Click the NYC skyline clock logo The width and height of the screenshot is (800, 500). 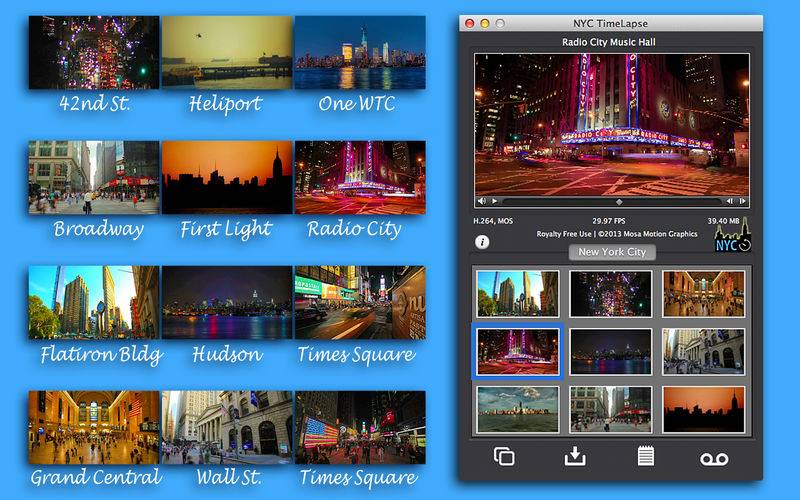[x=733, y=235]
